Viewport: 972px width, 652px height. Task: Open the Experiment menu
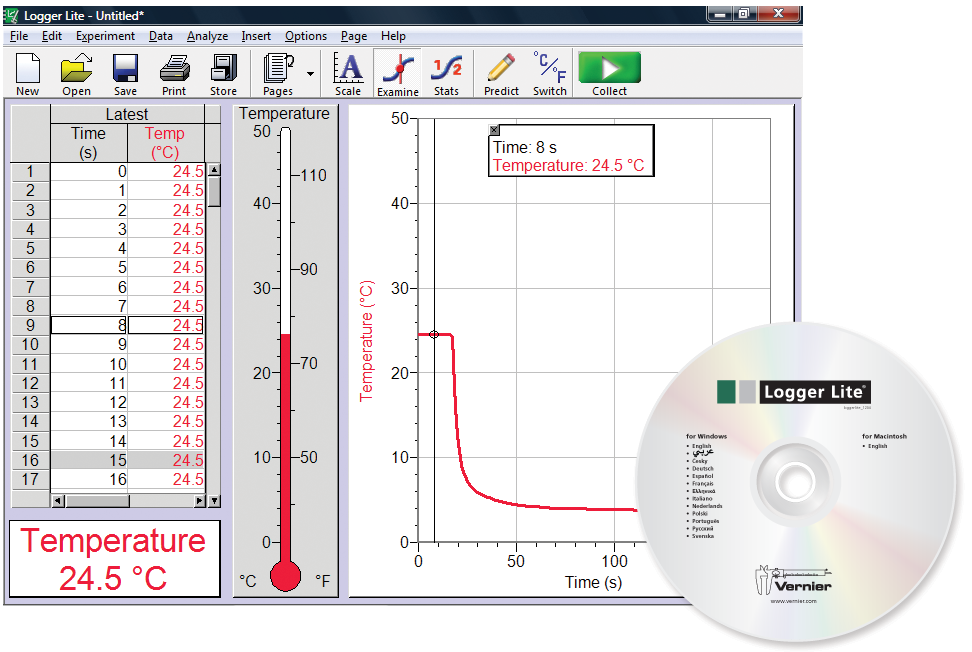coord(105,36)
